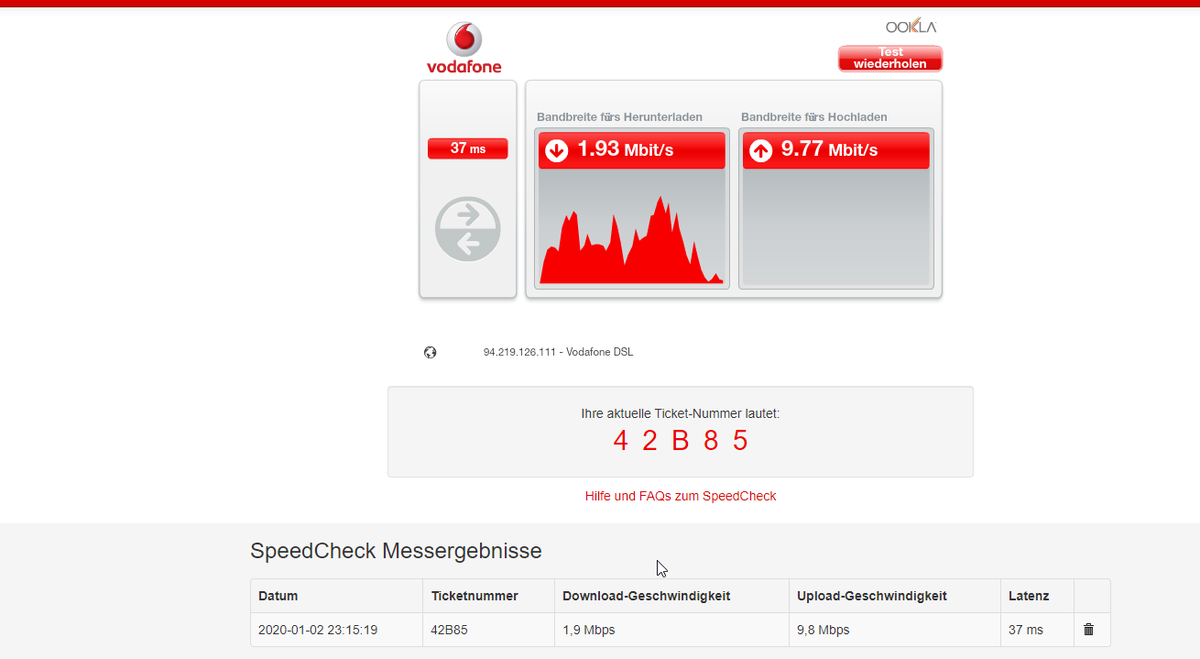
Task: Click the 37 ms latency badge
Action: tap(467, 149)
